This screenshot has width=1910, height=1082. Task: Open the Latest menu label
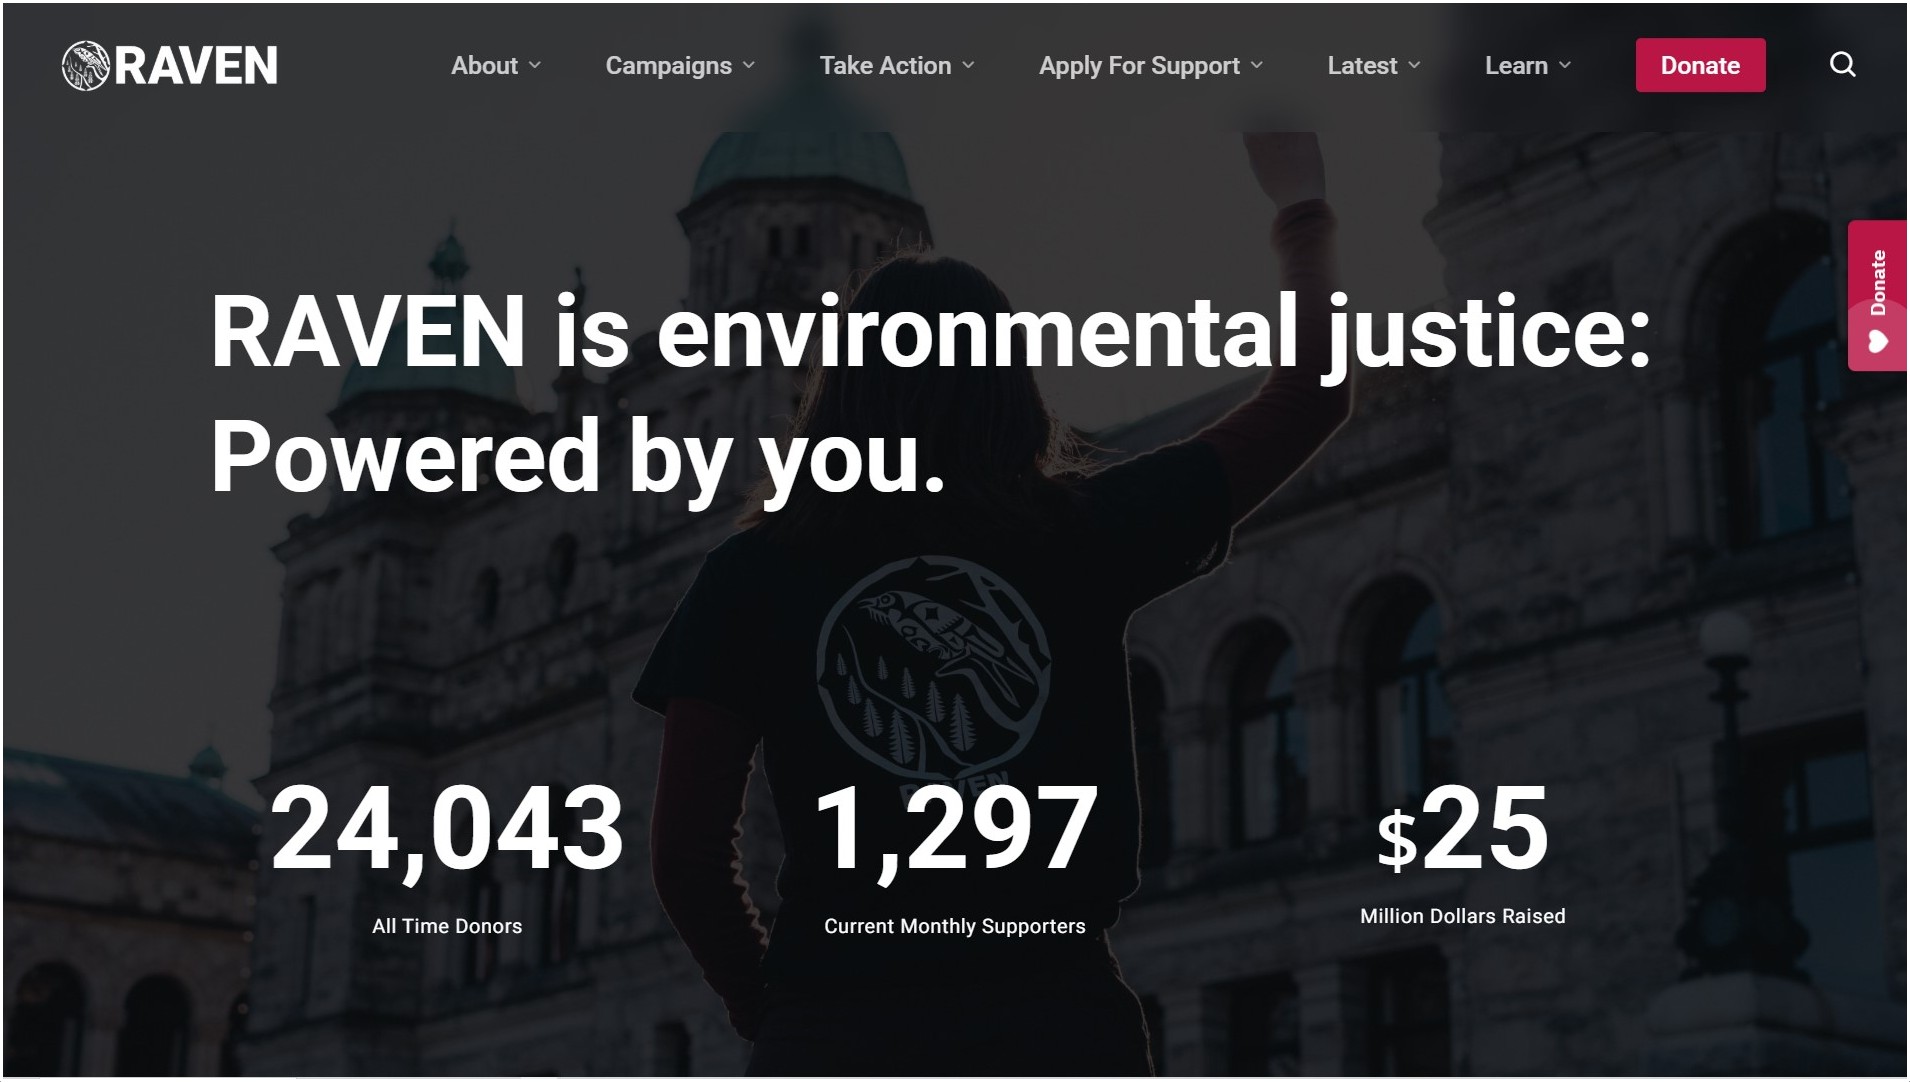coord(1362,66)
